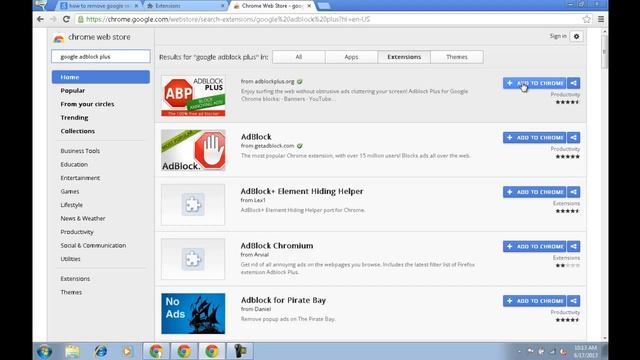Open the AdBlock Chromium puzzle thumbnail
The image size is (640, 360).
[x=193, y=259]
